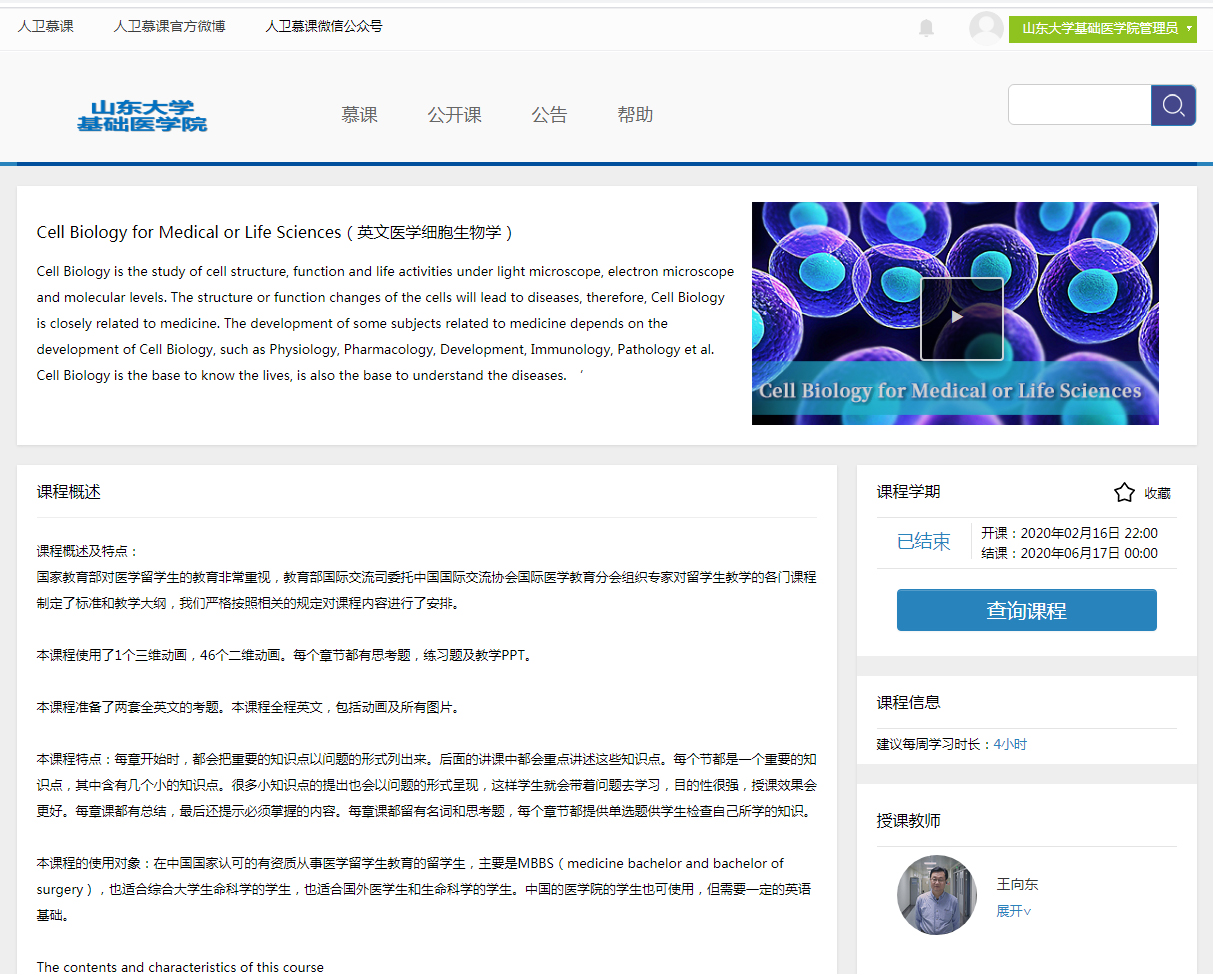Viewport: 1215px width, 976px height.
Task: Open the 帮助 menu
Action: point(635,115)
